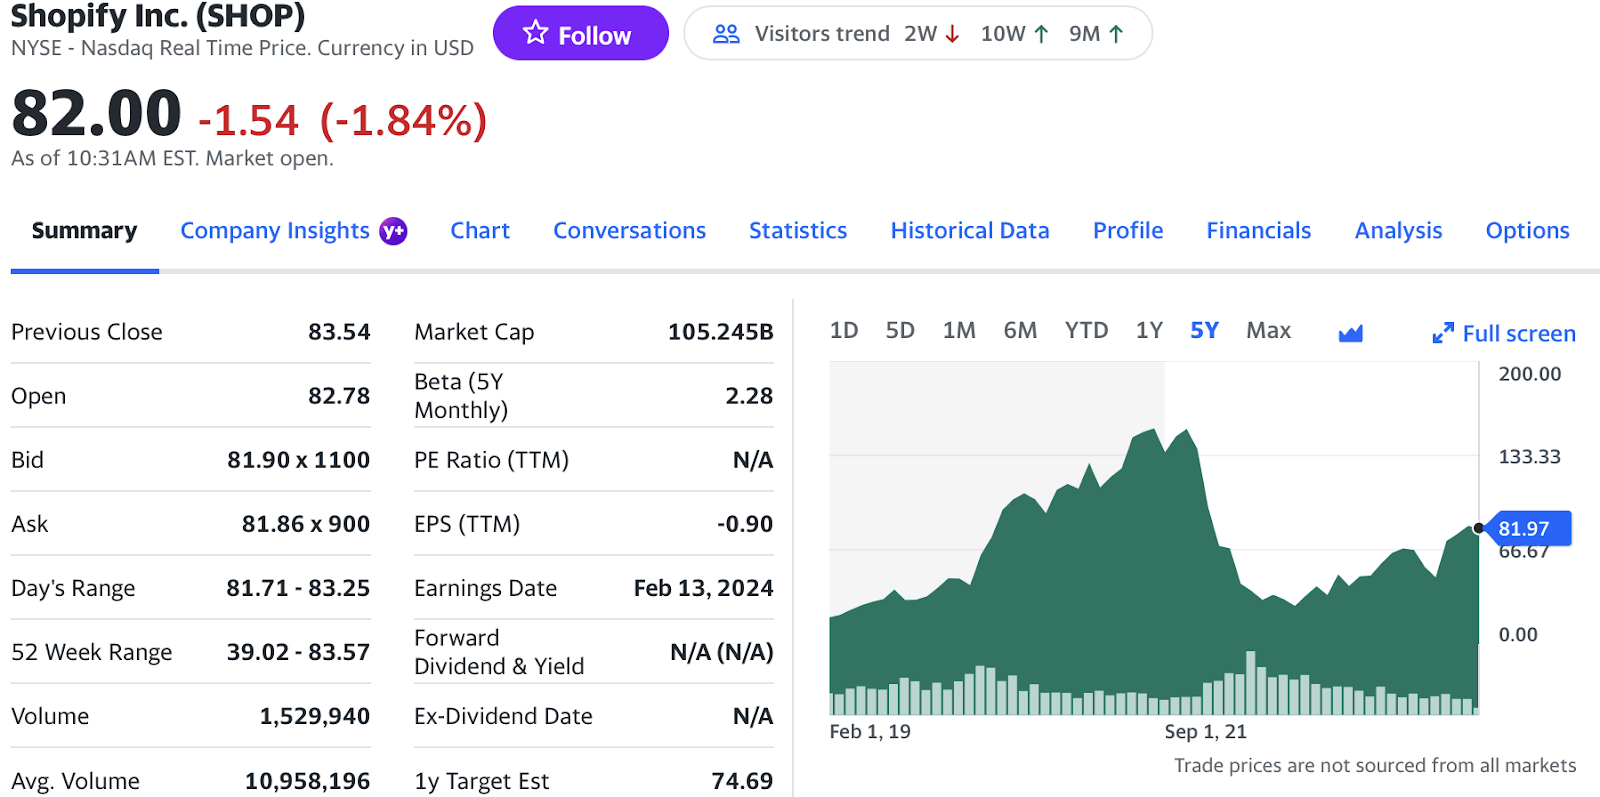Open the Company Insights tab

point(275,231)
